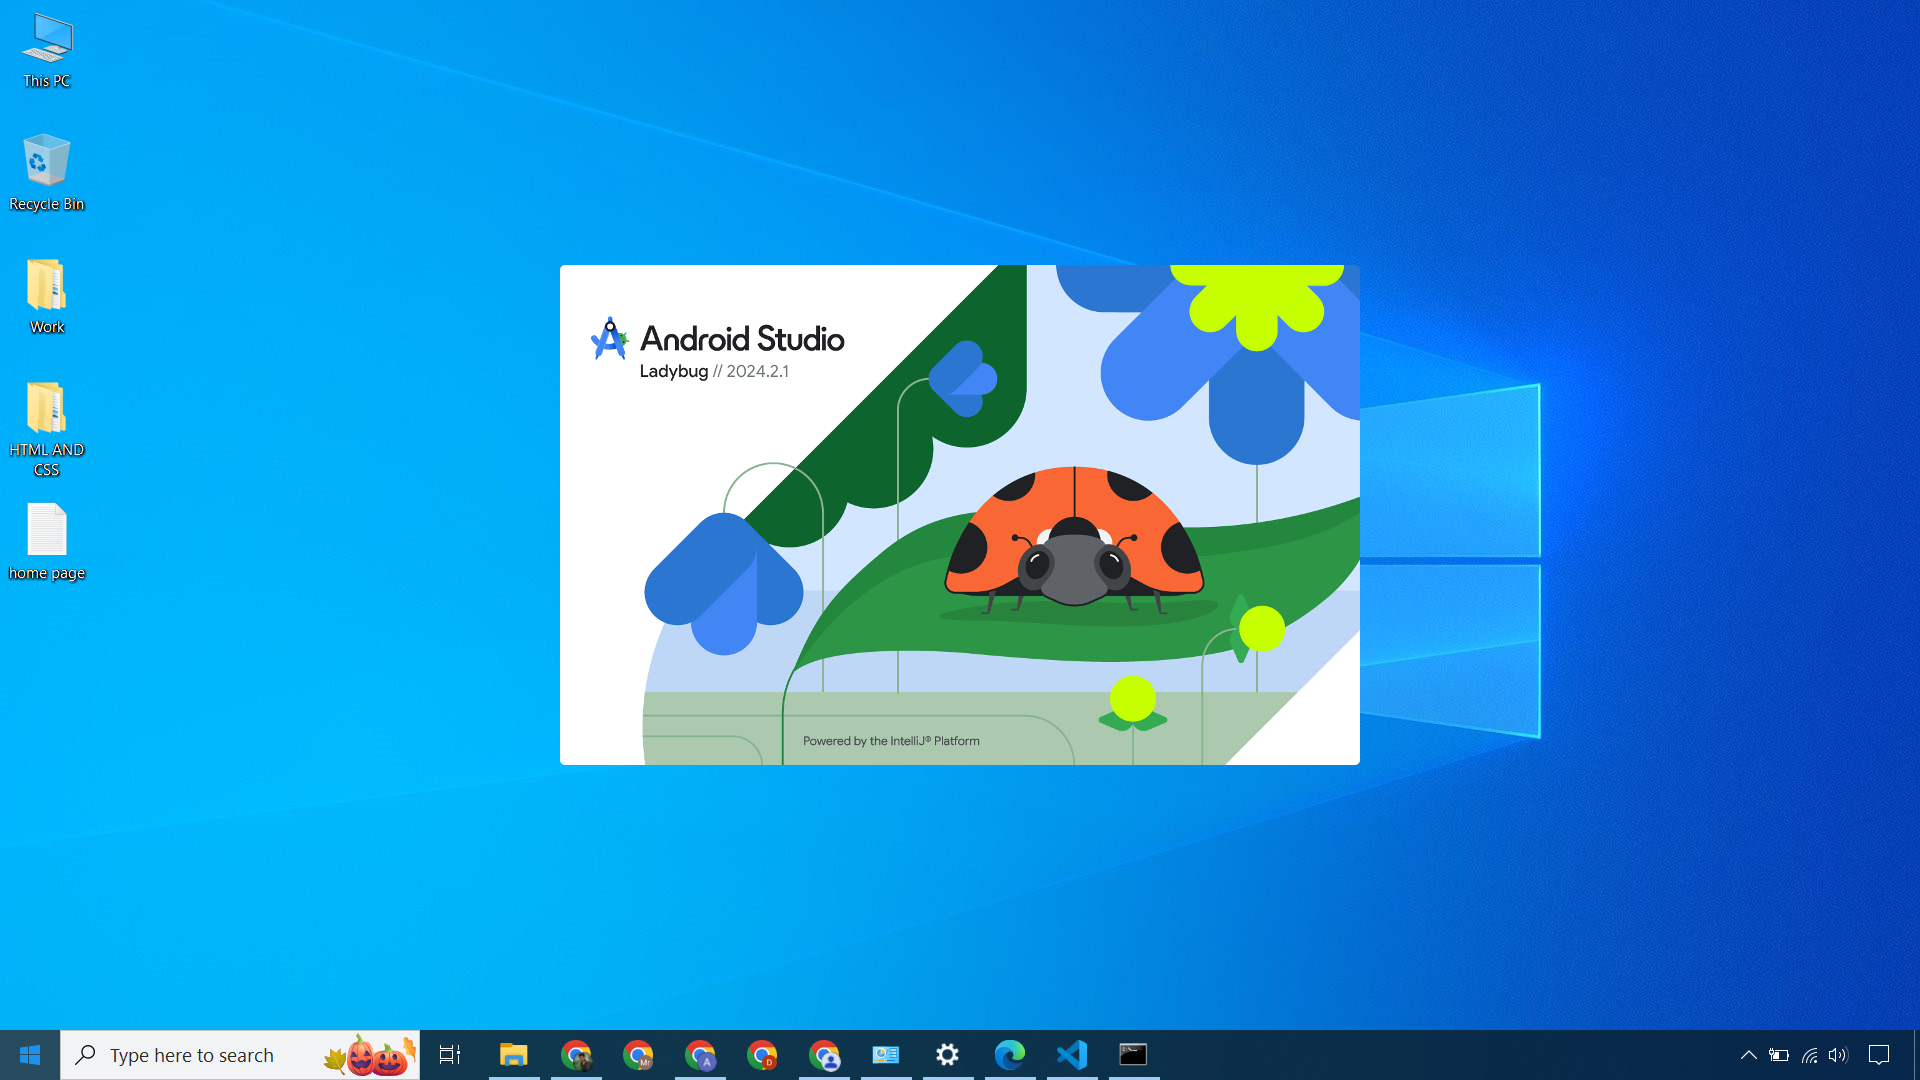This screenshot has height=1080, width=1920.
Task: Click the home page file on desktop
Action: pyautogui.click(x=45, y=533)
